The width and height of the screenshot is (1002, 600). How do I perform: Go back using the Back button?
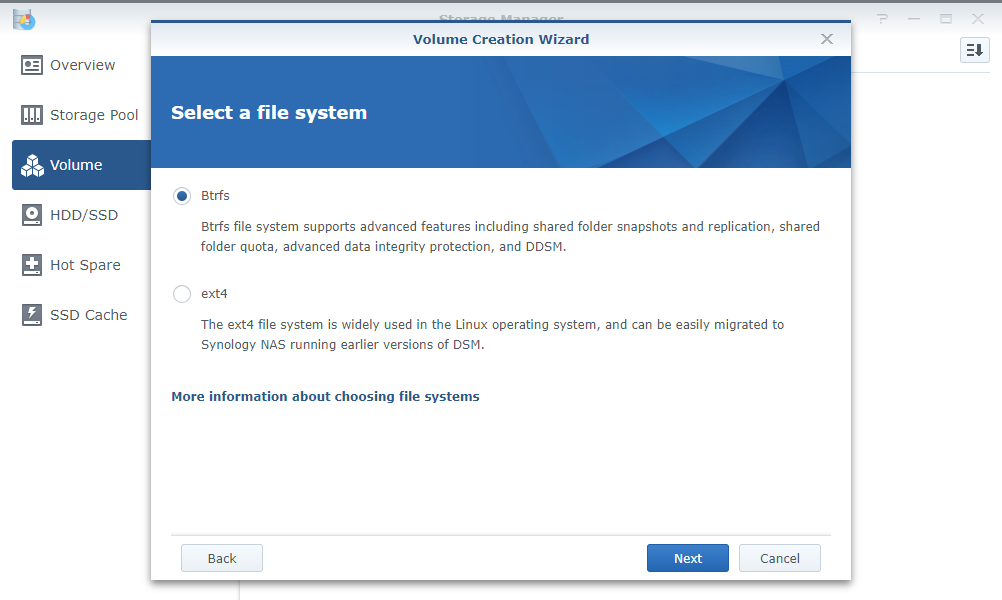pyautogui.click(x=222, y=558)
